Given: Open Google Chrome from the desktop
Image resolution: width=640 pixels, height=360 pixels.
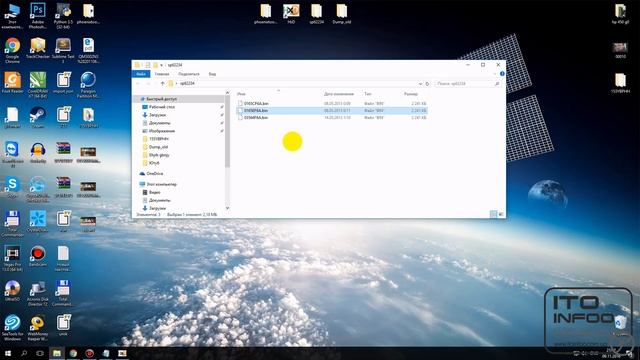Looking at the screenshot, I should [12, 51].
